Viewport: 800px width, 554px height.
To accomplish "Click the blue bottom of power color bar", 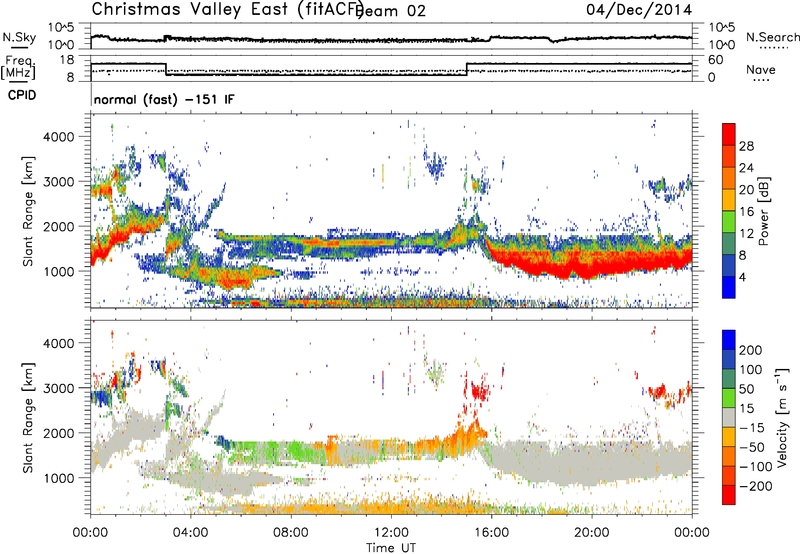I will click(x=729, y=286).
